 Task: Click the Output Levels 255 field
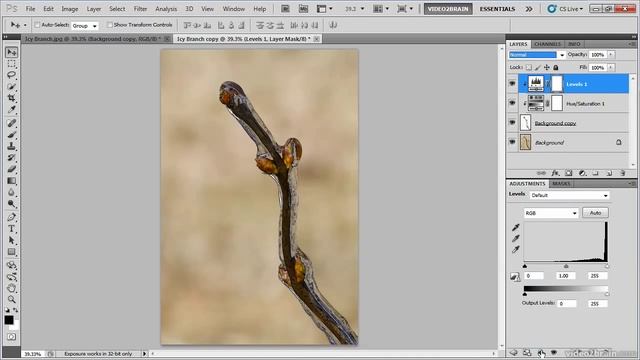click(x=598, y=304)
